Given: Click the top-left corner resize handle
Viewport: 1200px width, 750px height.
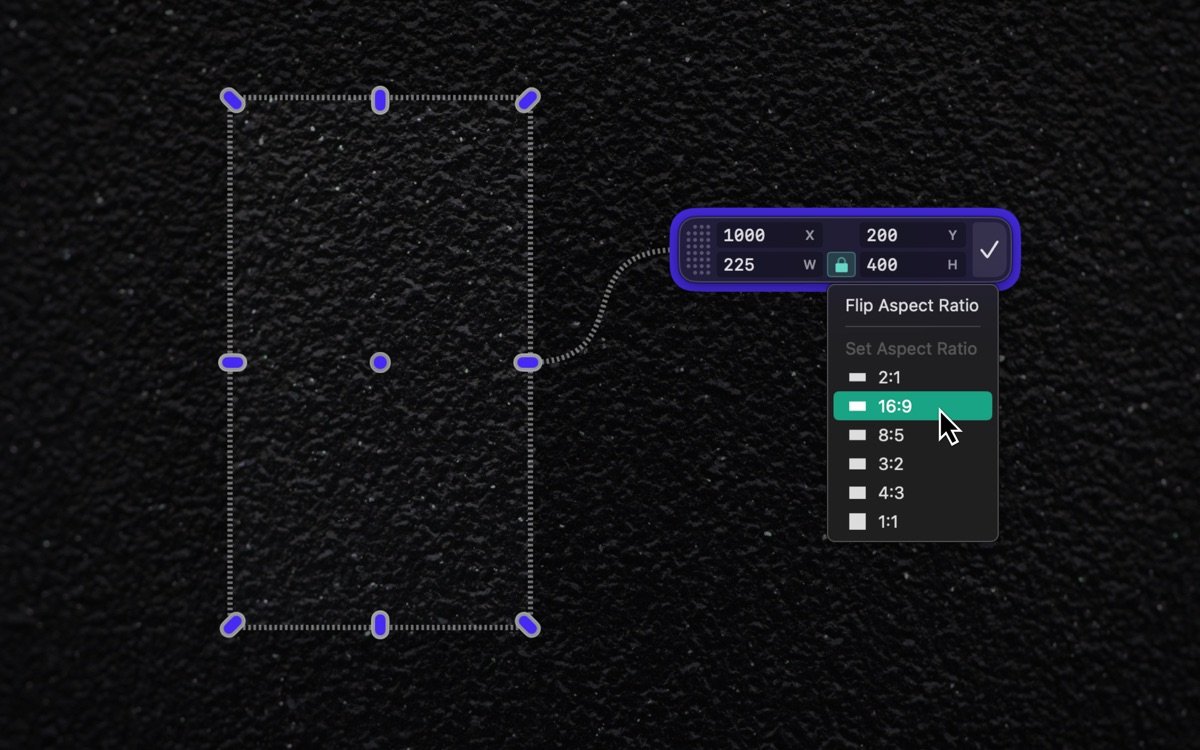Looking at the screenshot, I should [232, 99].
